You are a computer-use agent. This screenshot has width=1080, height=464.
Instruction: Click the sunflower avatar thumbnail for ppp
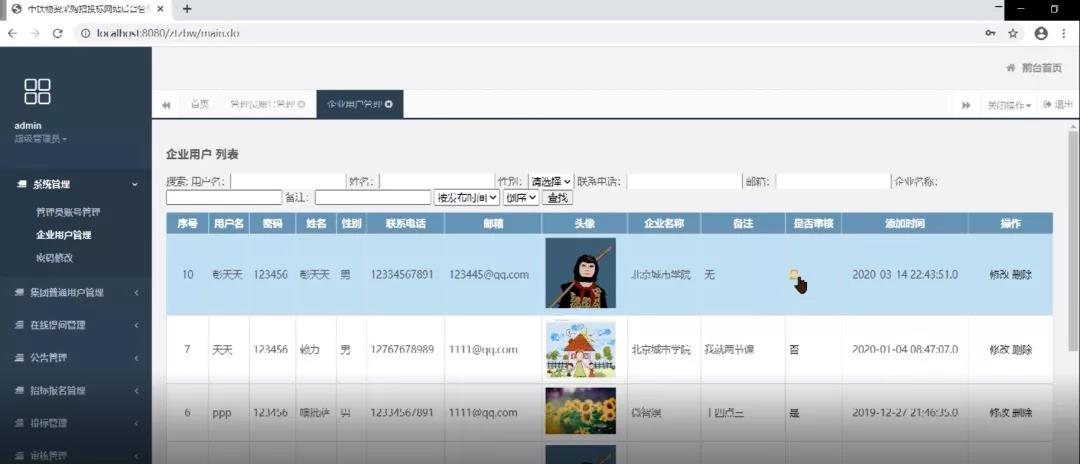580,411
